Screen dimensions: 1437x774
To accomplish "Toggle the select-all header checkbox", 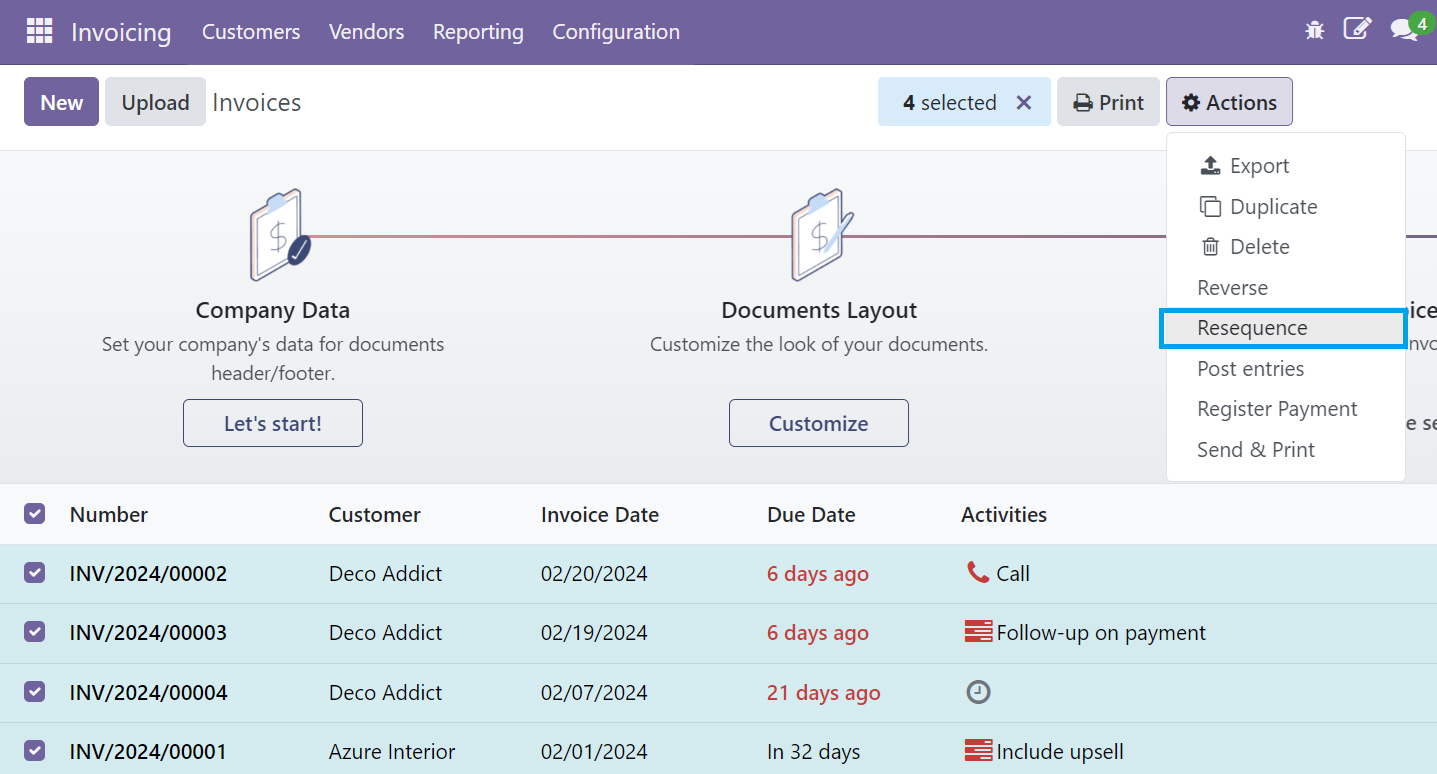I will click(x=35, y=514).
